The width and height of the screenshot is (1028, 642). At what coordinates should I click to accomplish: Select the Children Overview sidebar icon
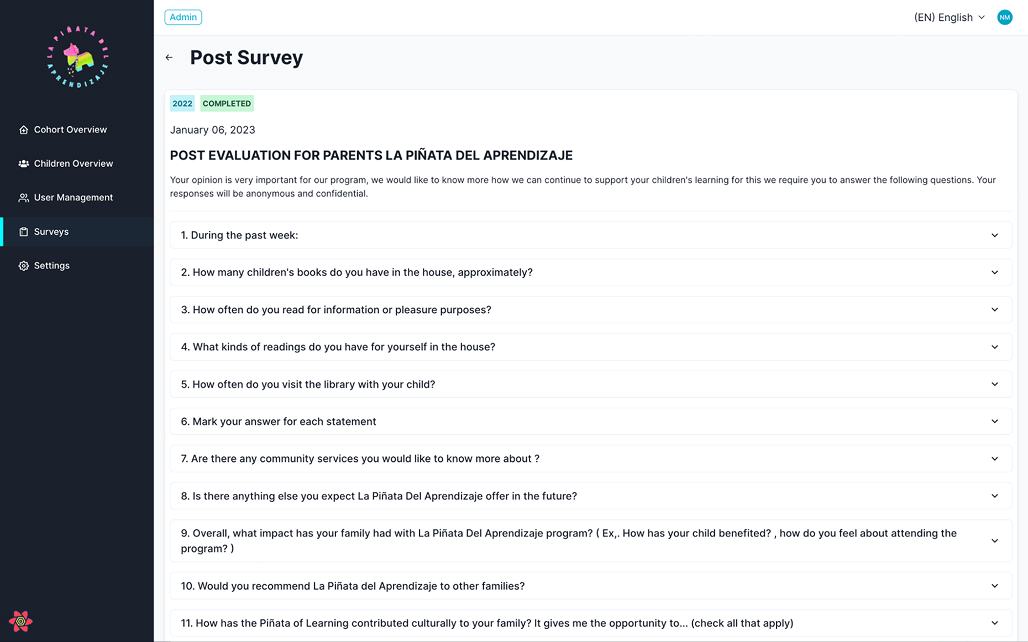tap(22, 163)
